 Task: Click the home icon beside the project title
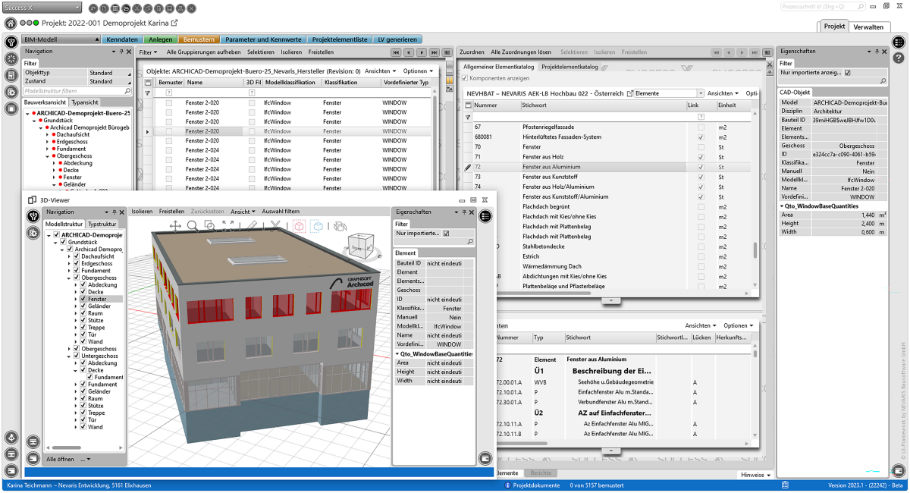click(10, 23)
